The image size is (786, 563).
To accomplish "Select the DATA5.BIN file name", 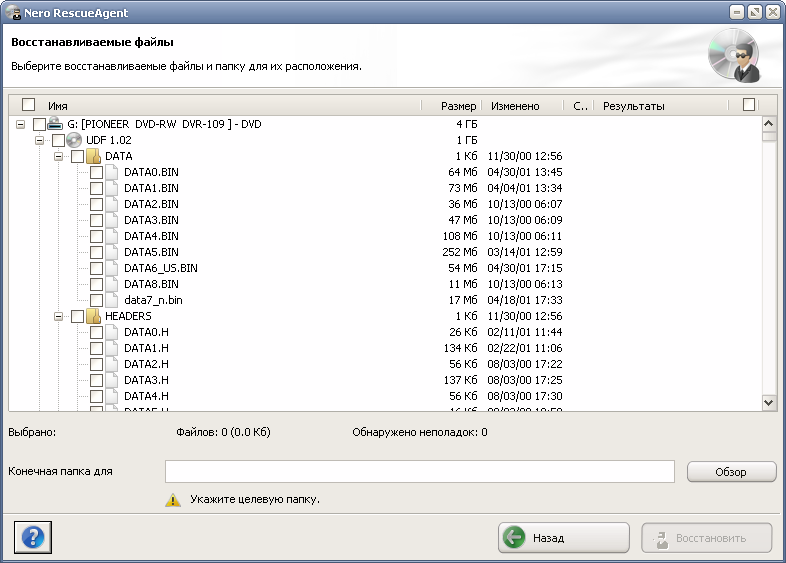I will point(151,252).
